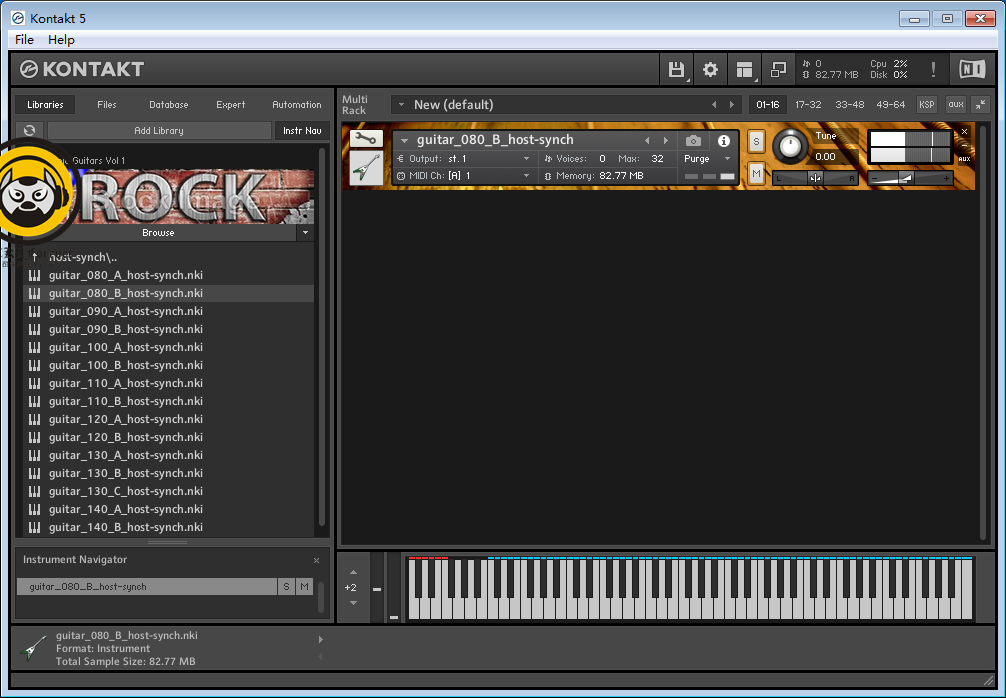Click the Kontakt logo in header

tap(81, 69)
